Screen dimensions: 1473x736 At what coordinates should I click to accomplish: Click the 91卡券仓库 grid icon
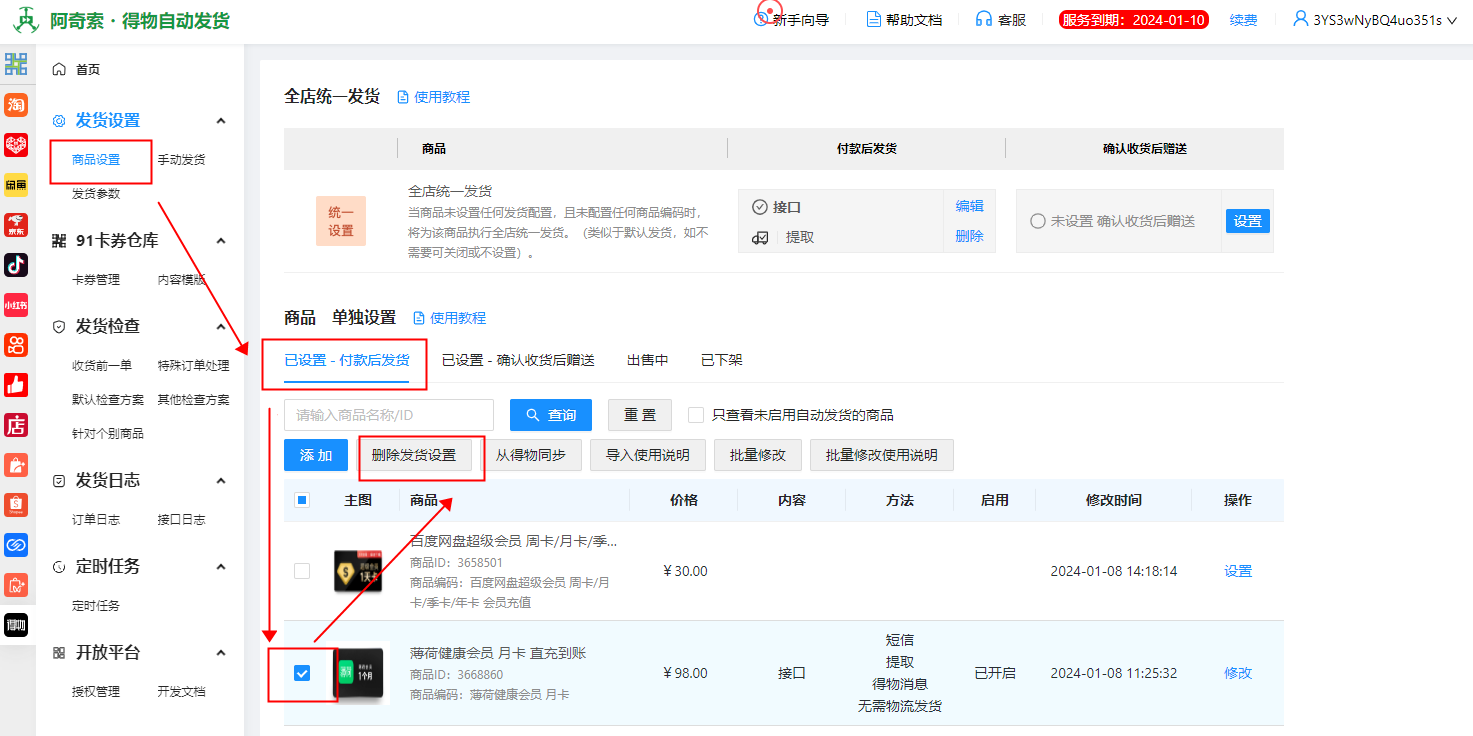coord(59,240)
